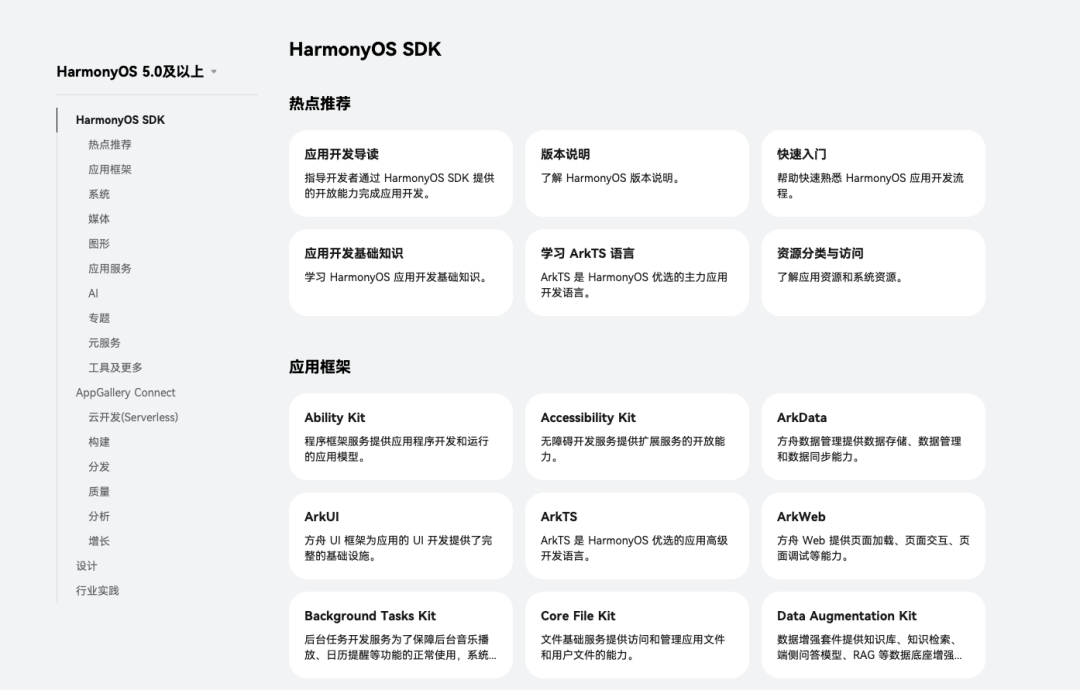Screen dimensions: 1080x690
Task: Open the 应用开发导读 card
Action: (x=401, y=174)
